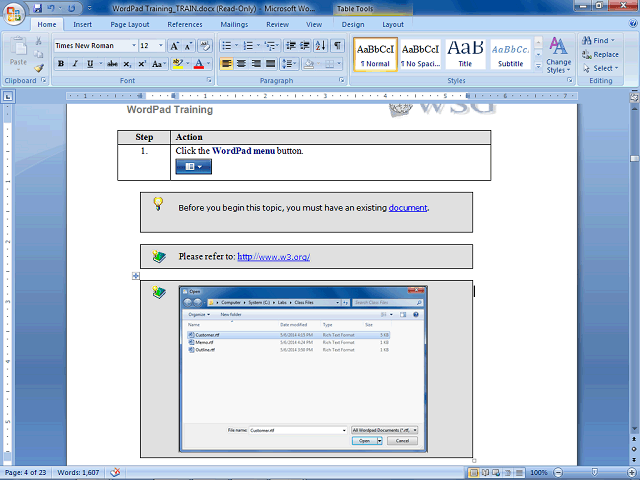Open the Bullets list dropdown

coord(236,46)
